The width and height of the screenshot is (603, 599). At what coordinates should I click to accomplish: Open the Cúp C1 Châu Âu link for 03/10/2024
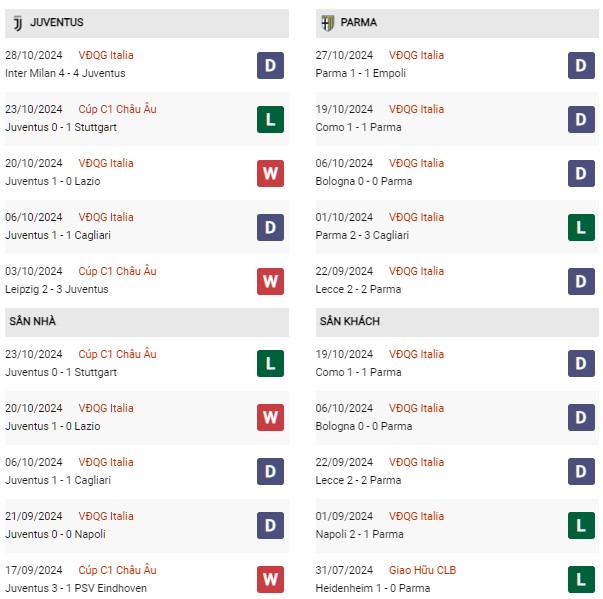coord(117,271)
